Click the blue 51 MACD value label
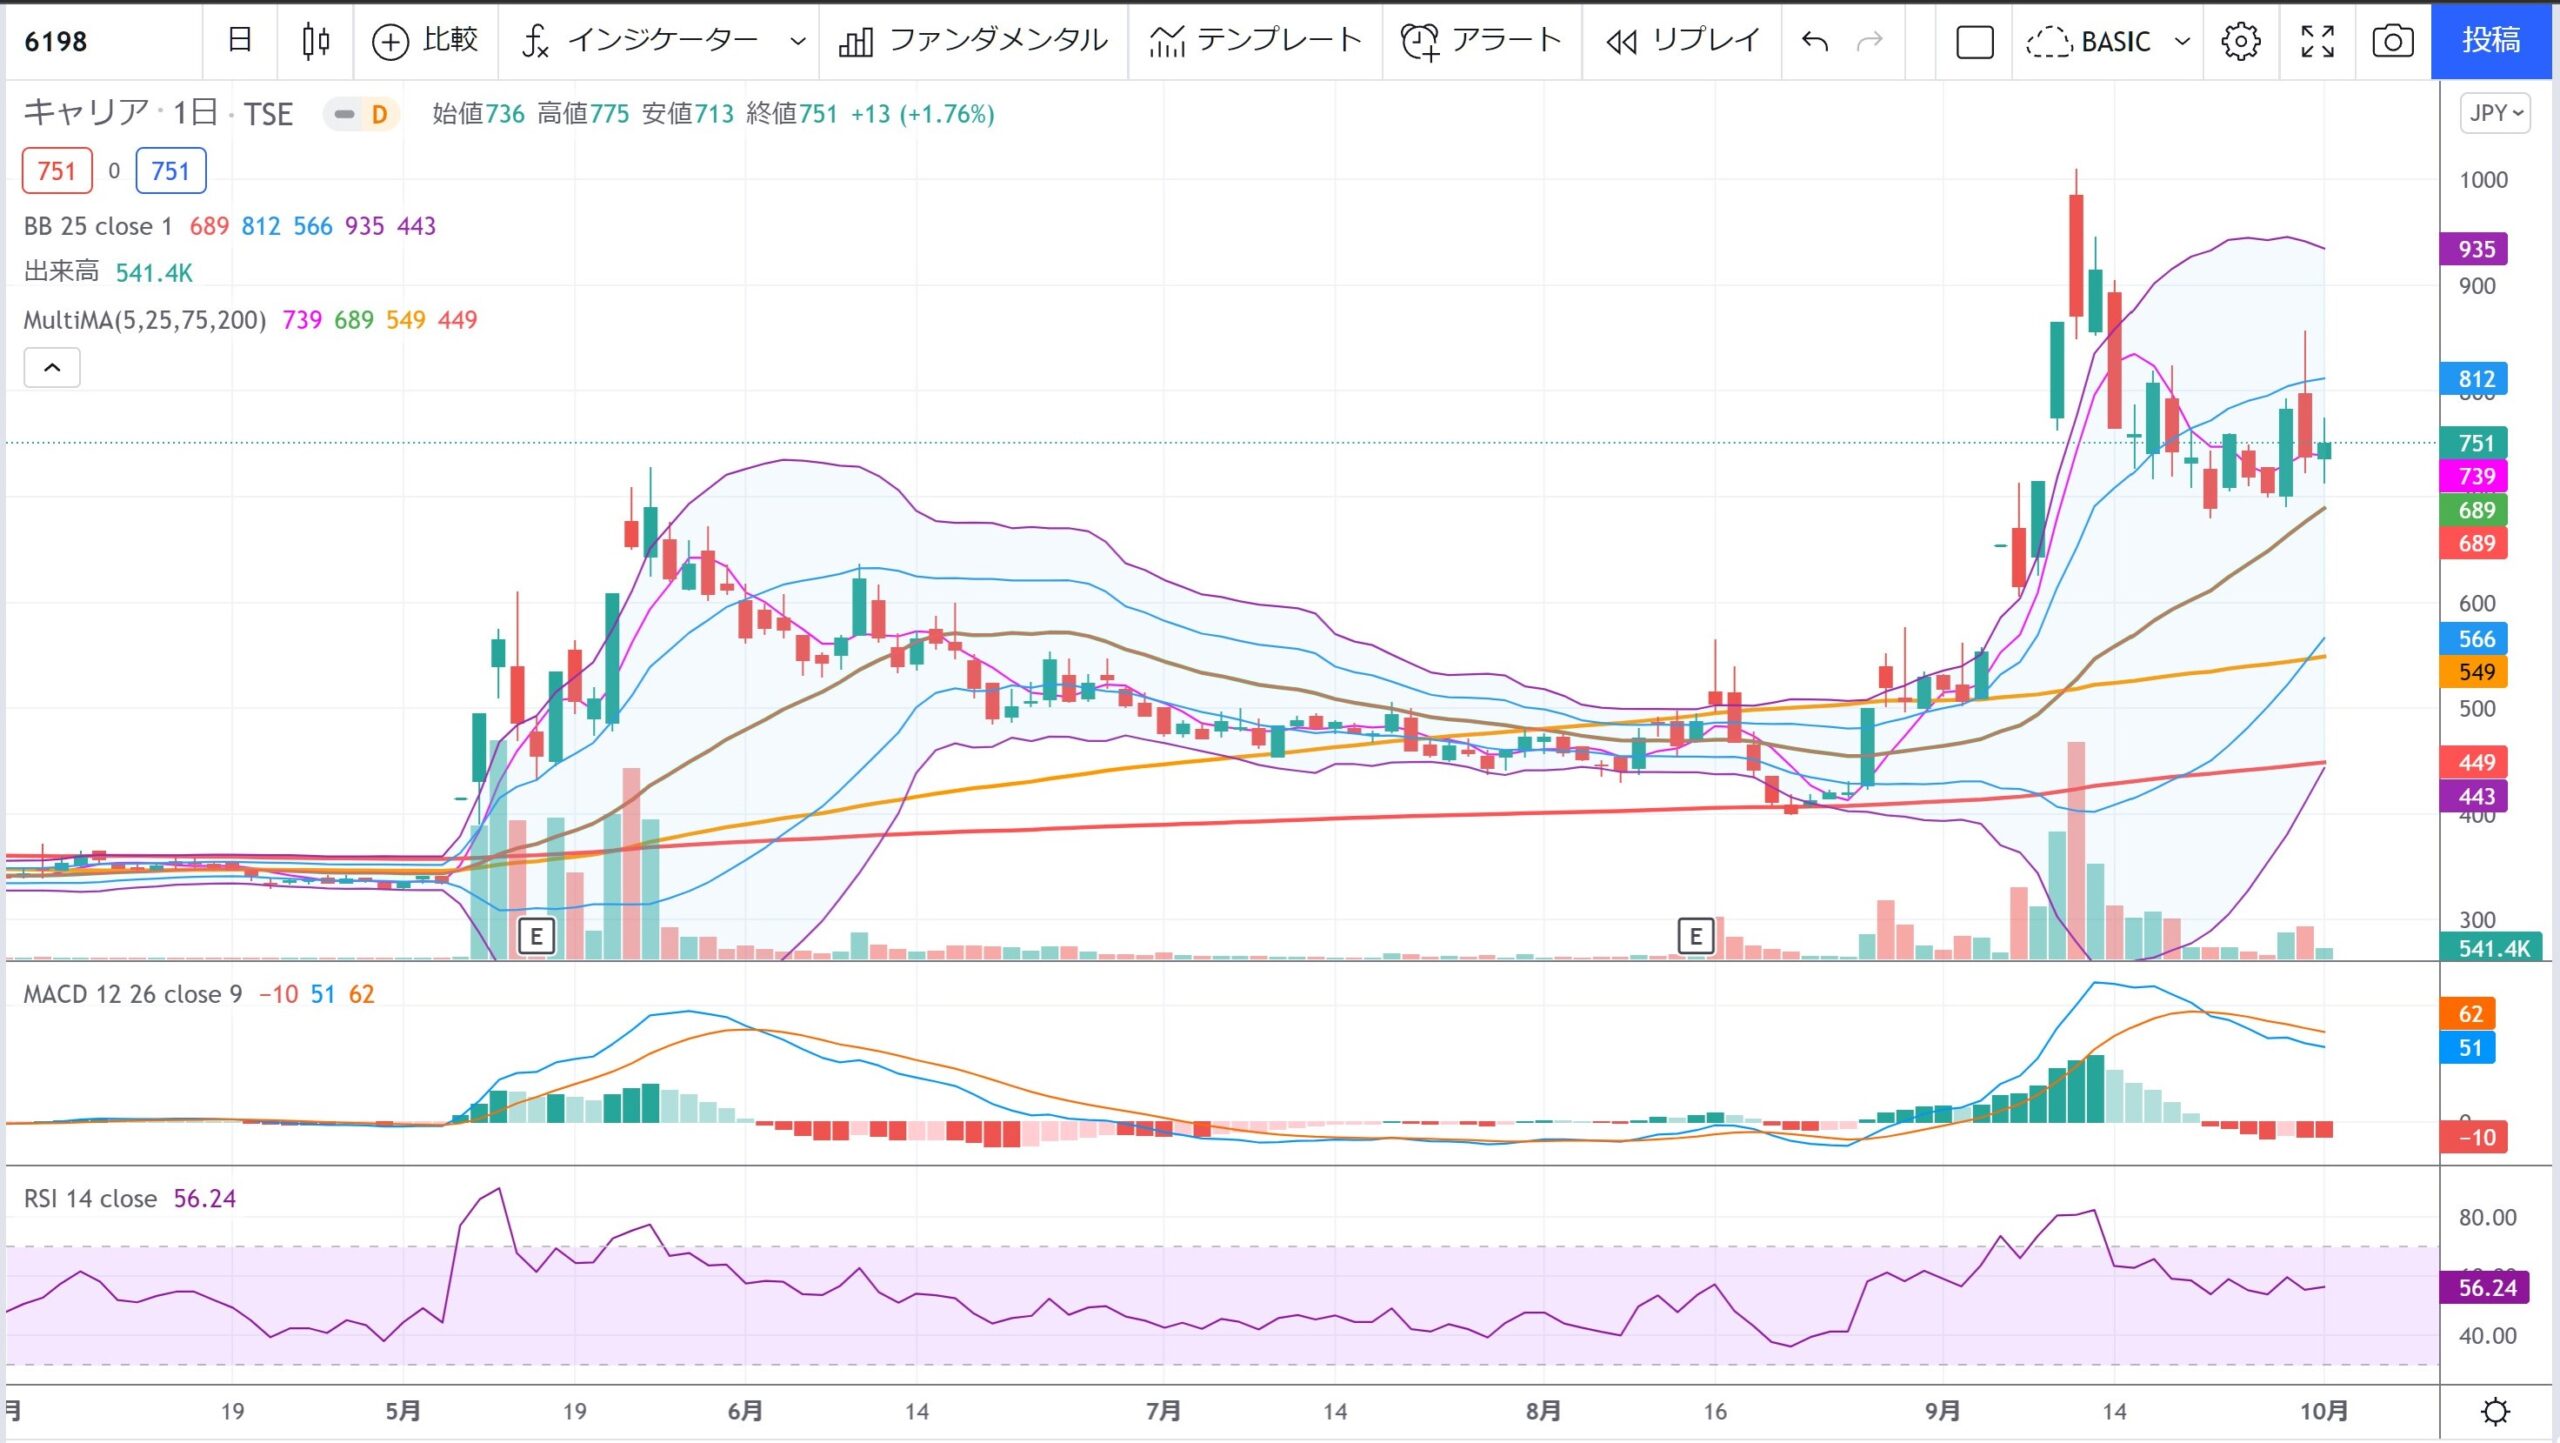This screenshot has height=1443, width=2560. click(x=2469, y=1048)
